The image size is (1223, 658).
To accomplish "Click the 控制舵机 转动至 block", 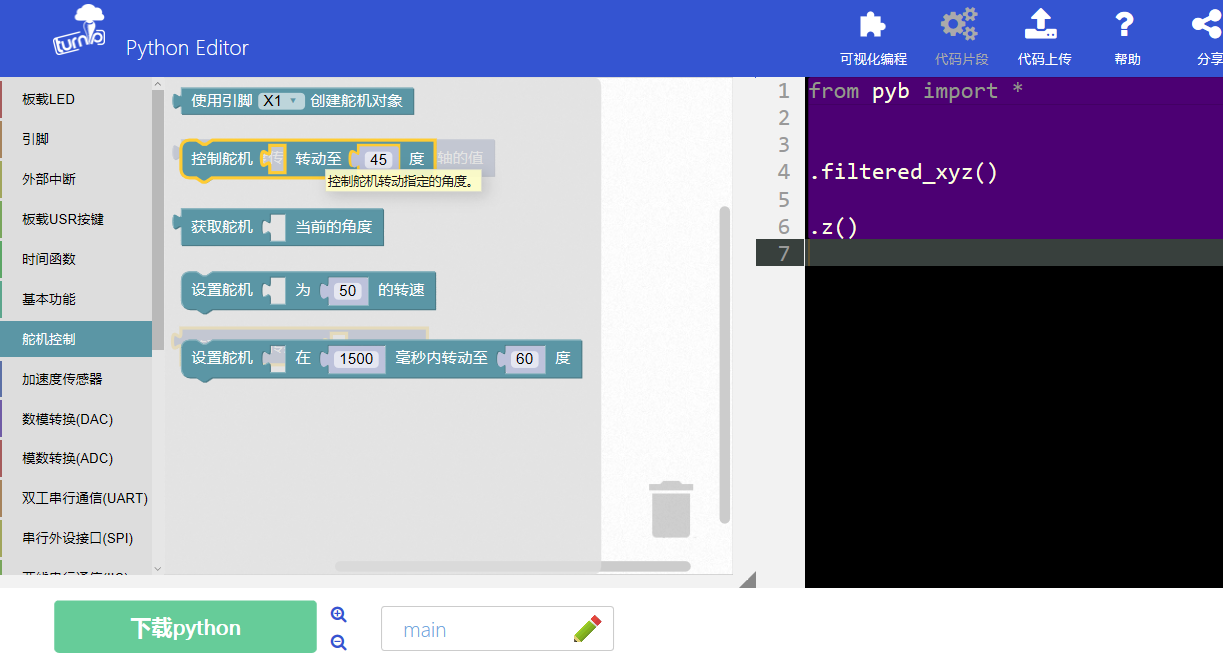I will (308, 160).
